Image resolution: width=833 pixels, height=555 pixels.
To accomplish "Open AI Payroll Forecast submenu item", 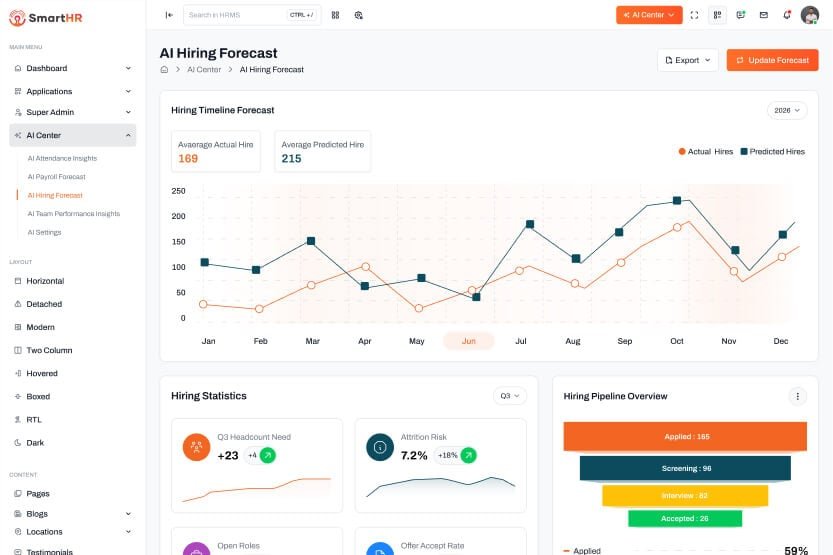I will [x=56, y=176].
